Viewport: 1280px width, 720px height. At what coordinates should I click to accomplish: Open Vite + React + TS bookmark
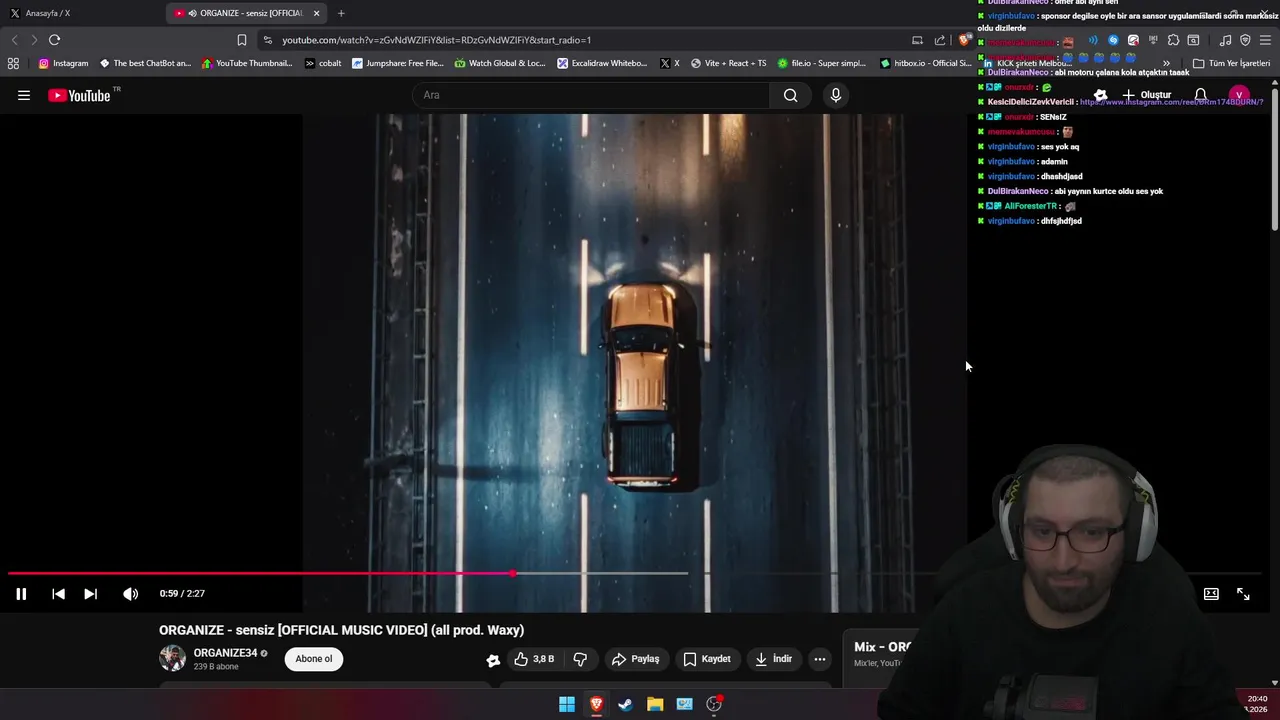click(x=728, y=63)
